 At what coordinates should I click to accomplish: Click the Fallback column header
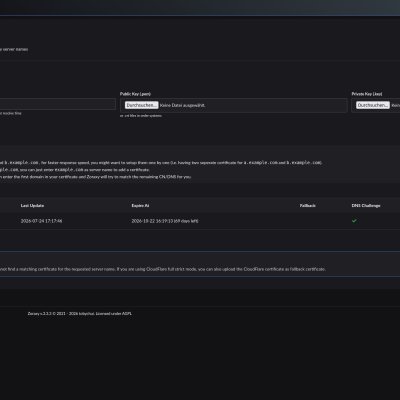(x=307, y=206)
